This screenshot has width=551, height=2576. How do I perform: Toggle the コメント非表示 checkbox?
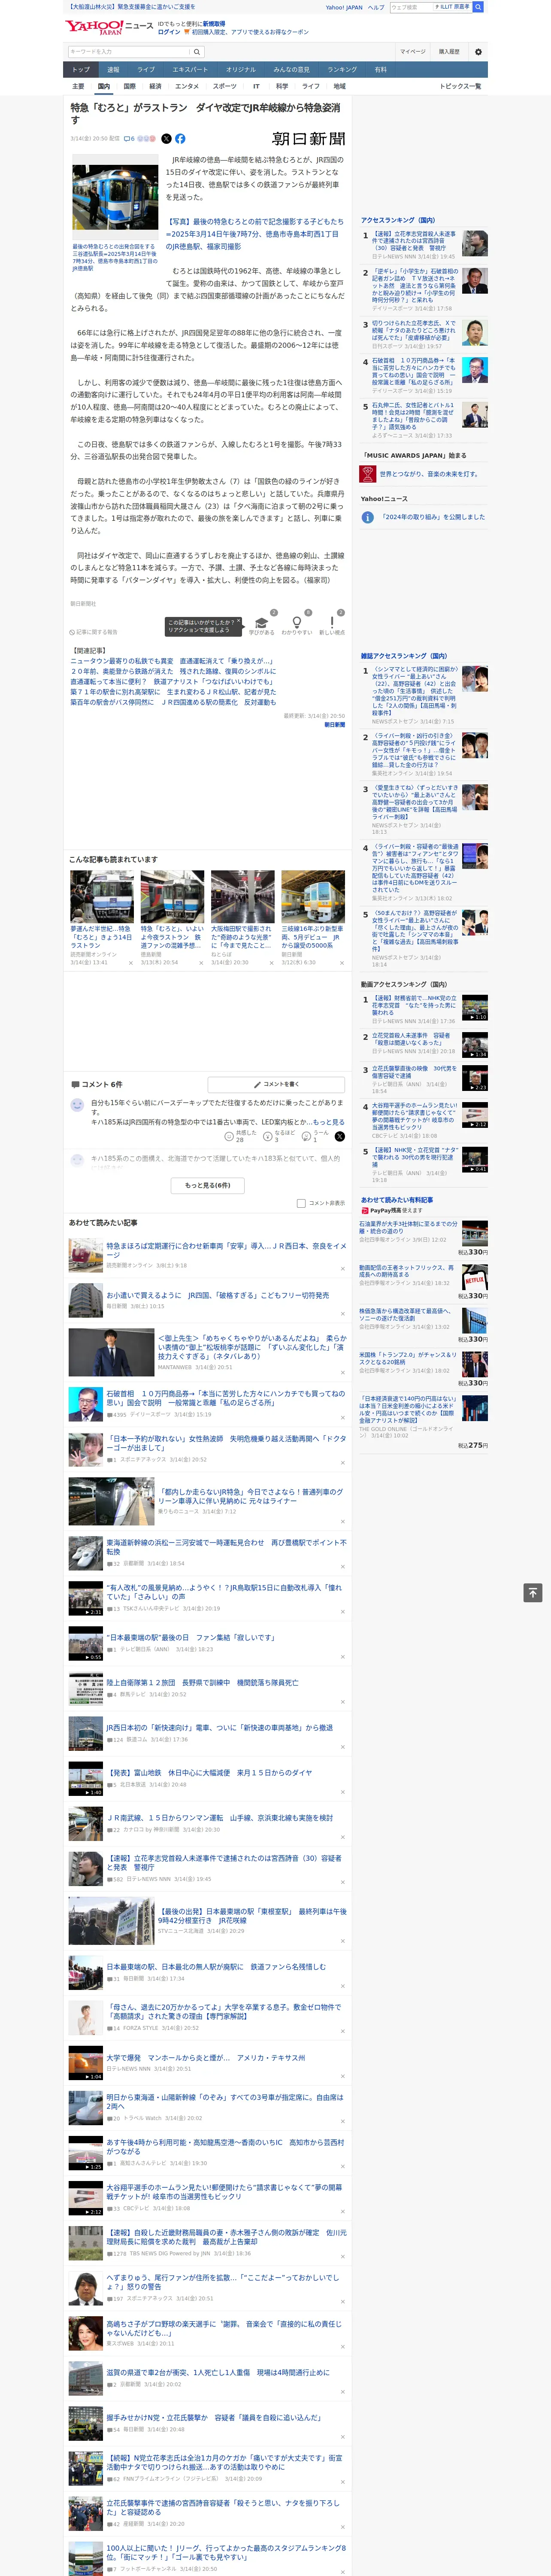301,1203
